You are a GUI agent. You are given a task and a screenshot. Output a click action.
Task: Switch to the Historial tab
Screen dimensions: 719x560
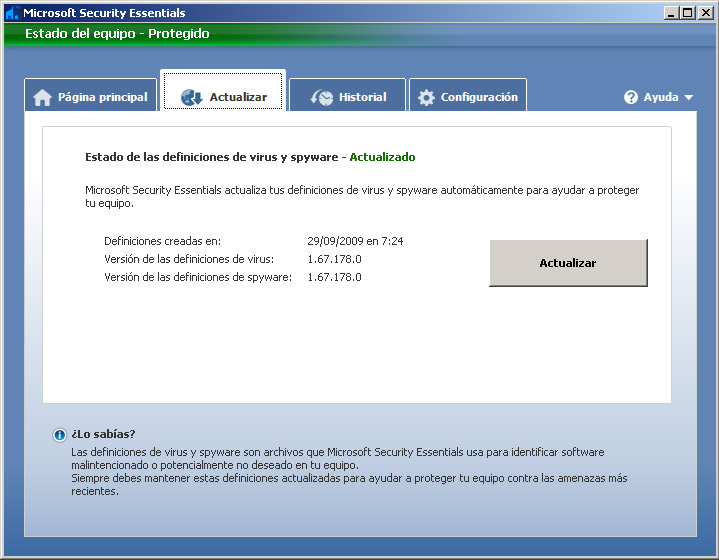pos(362,98)
